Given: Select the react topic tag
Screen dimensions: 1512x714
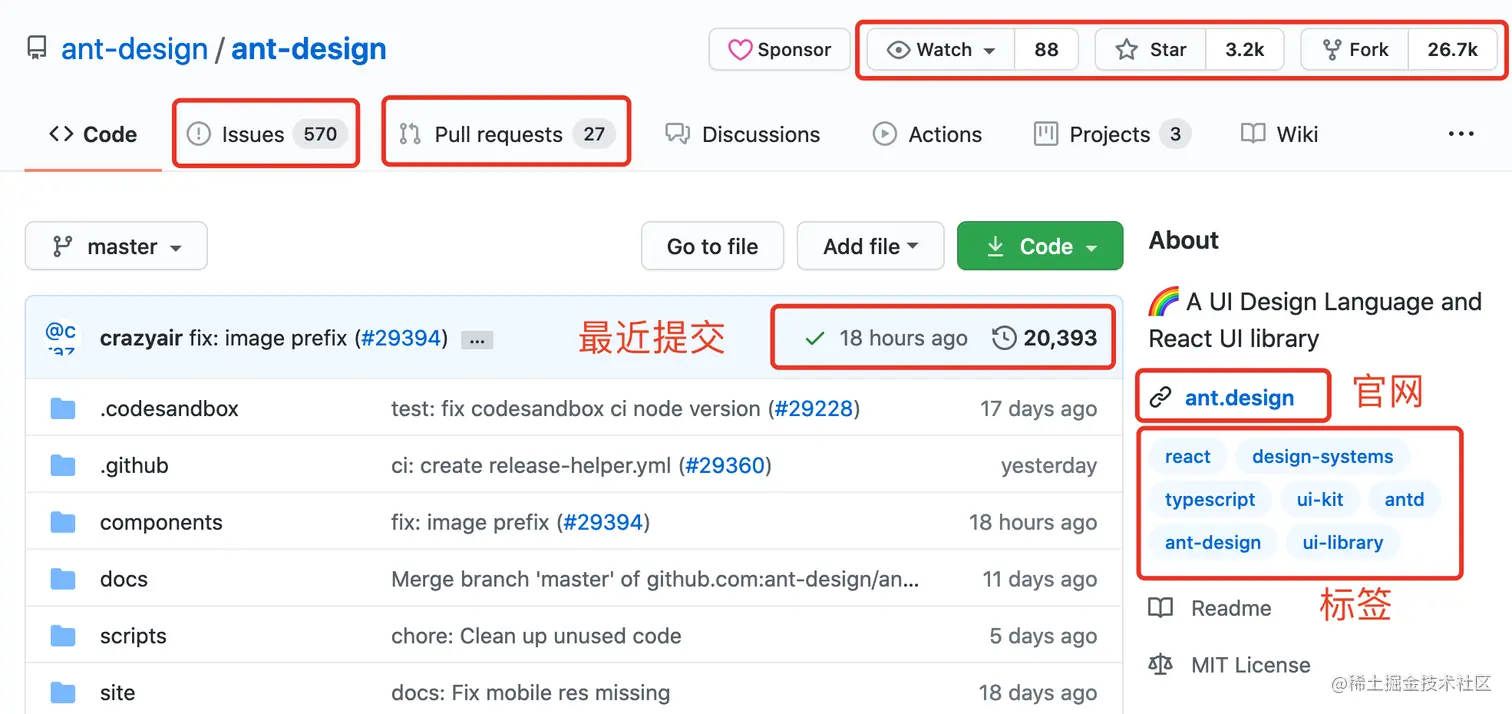Looking at the screenshot, I should pyautogui.click(x=1187, y=457).
